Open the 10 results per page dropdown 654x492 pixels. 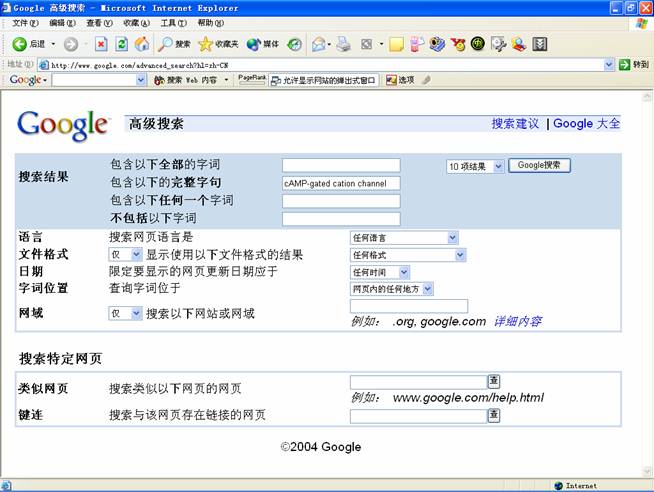(x=475, y=167)
